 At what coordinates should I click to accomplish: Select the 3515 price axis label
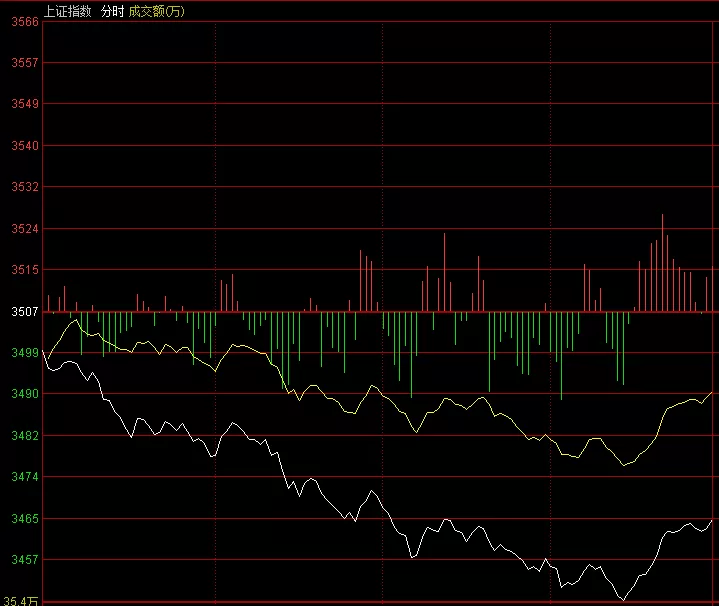pos(25,270)
